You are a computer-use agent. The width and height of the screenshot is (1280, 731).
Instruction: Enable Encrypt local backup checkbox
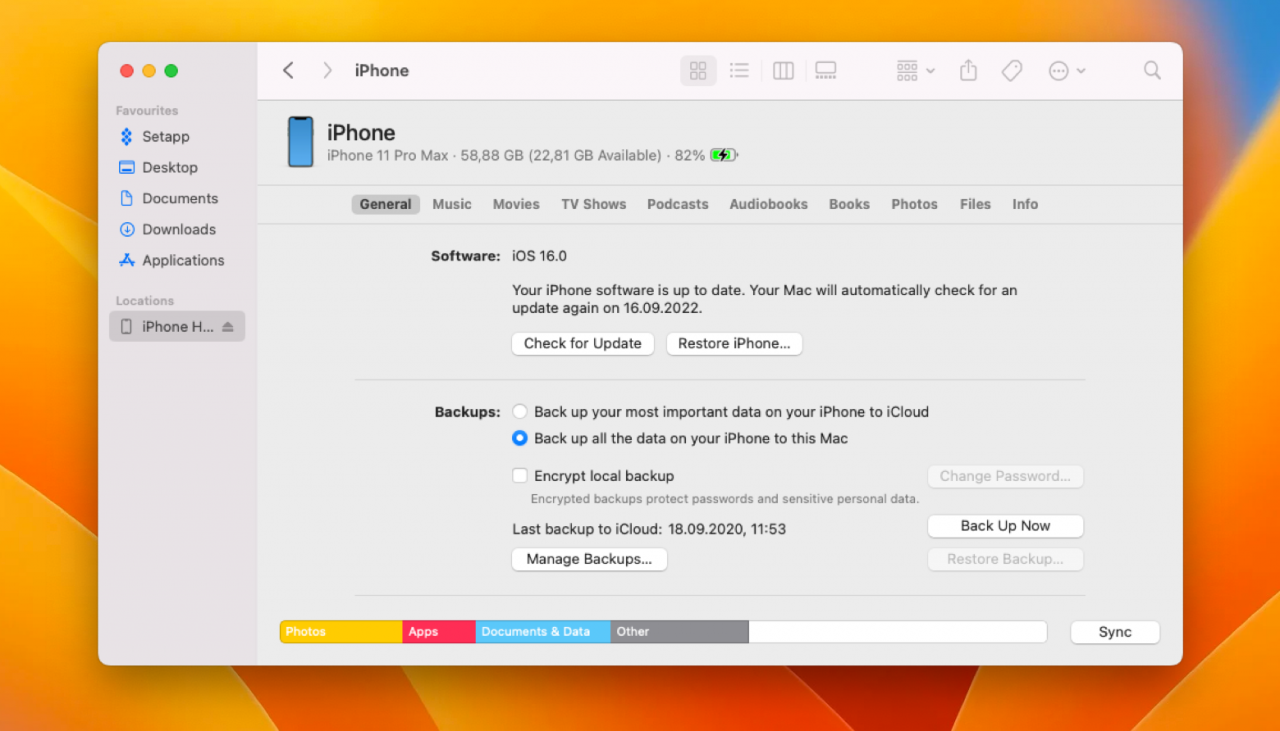520,476
